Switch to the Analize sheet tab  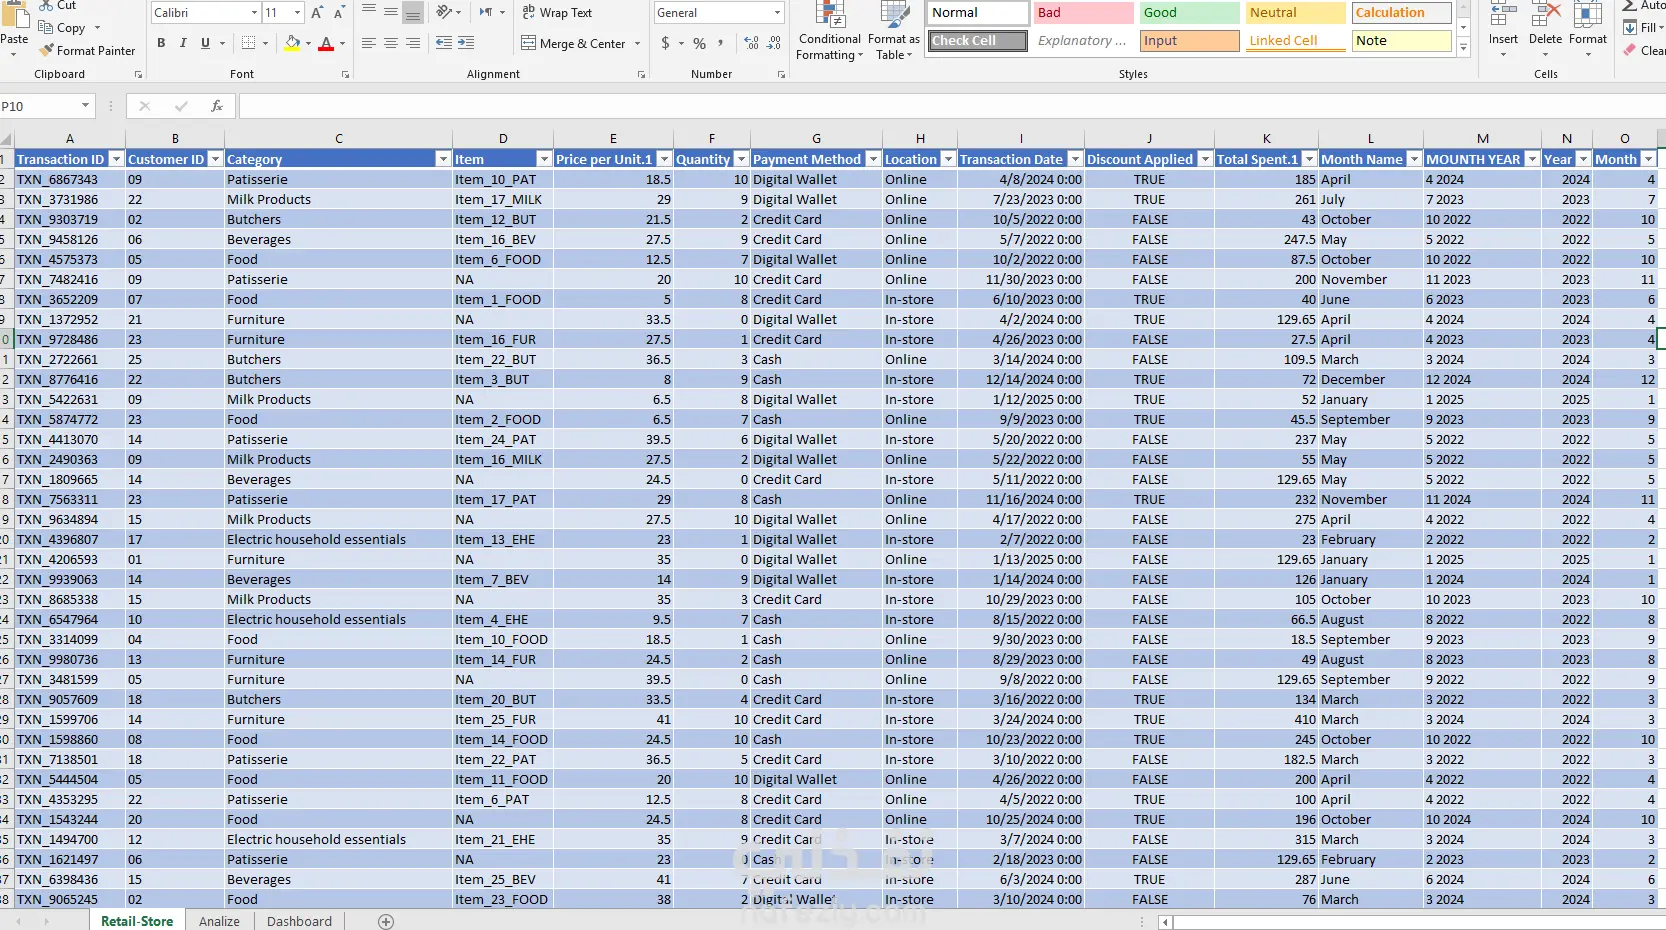click(219, 921)
